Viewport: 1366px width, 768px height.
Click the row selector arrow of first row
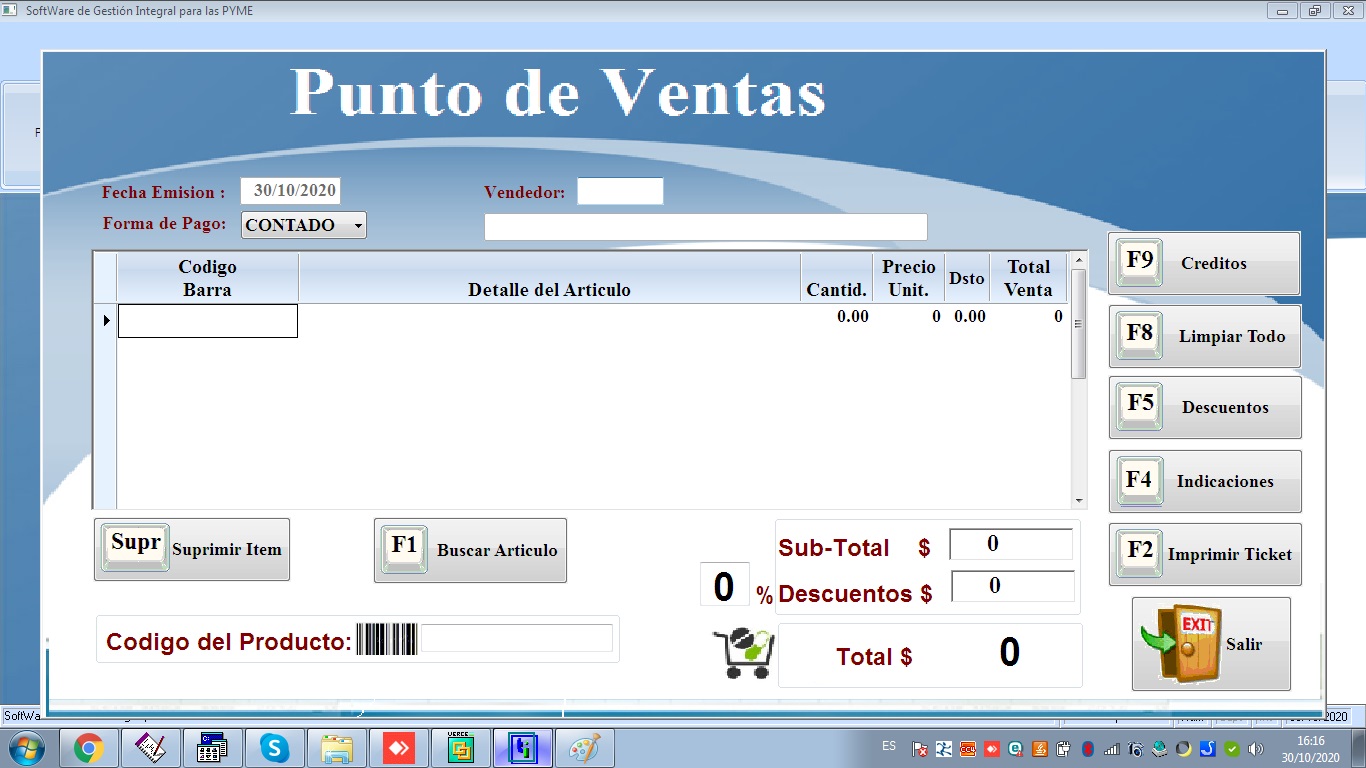point(106,320)
